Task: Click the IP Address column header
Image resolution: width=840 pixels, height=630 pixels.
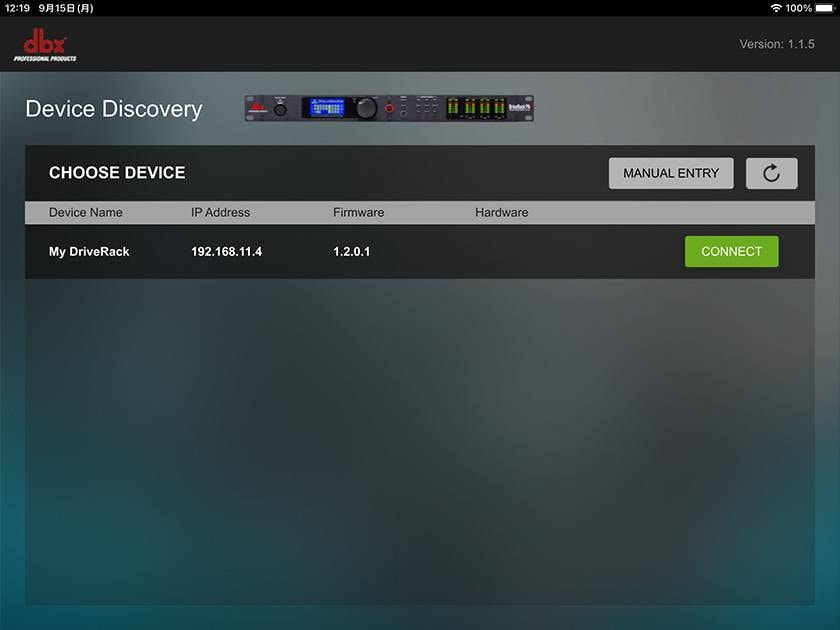Action: pos(221,212)
